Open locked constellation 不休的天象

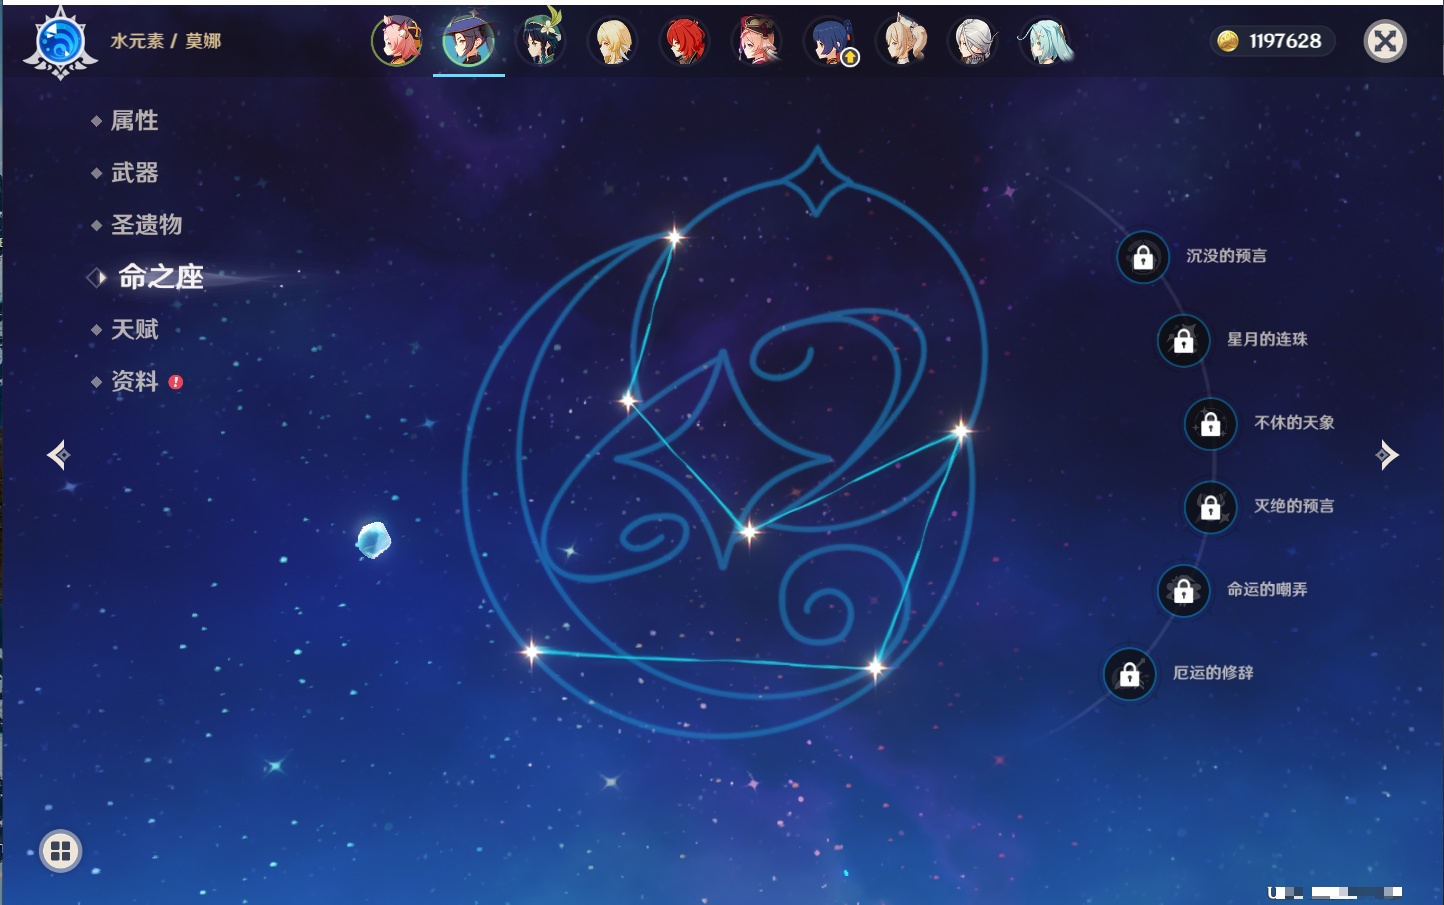pyautogui.click(x=1211, y=424)
